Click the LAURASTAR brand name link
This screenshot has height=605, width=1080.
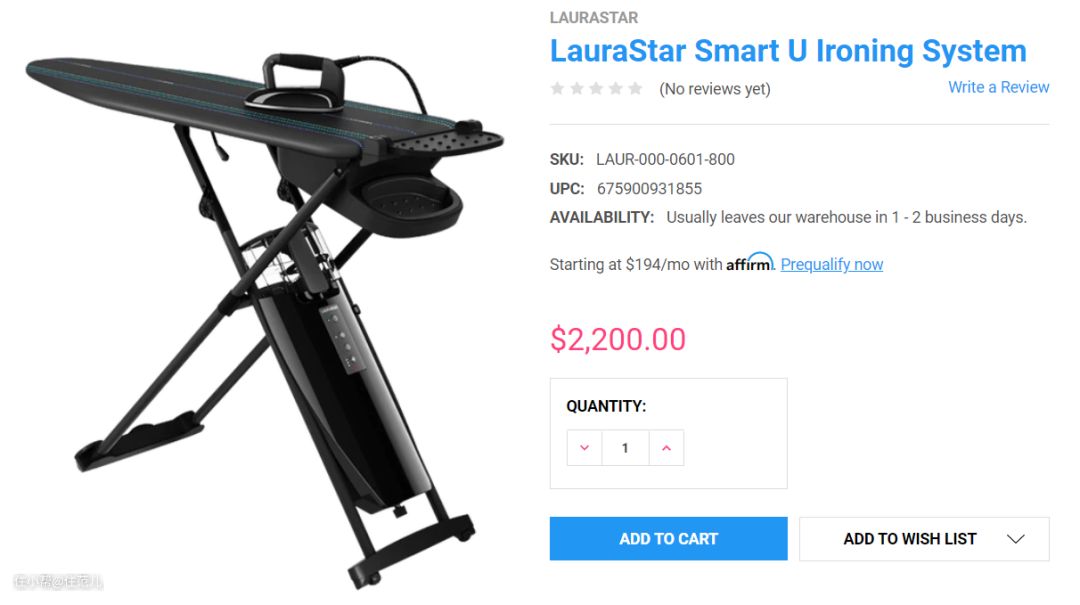point(594,18)
